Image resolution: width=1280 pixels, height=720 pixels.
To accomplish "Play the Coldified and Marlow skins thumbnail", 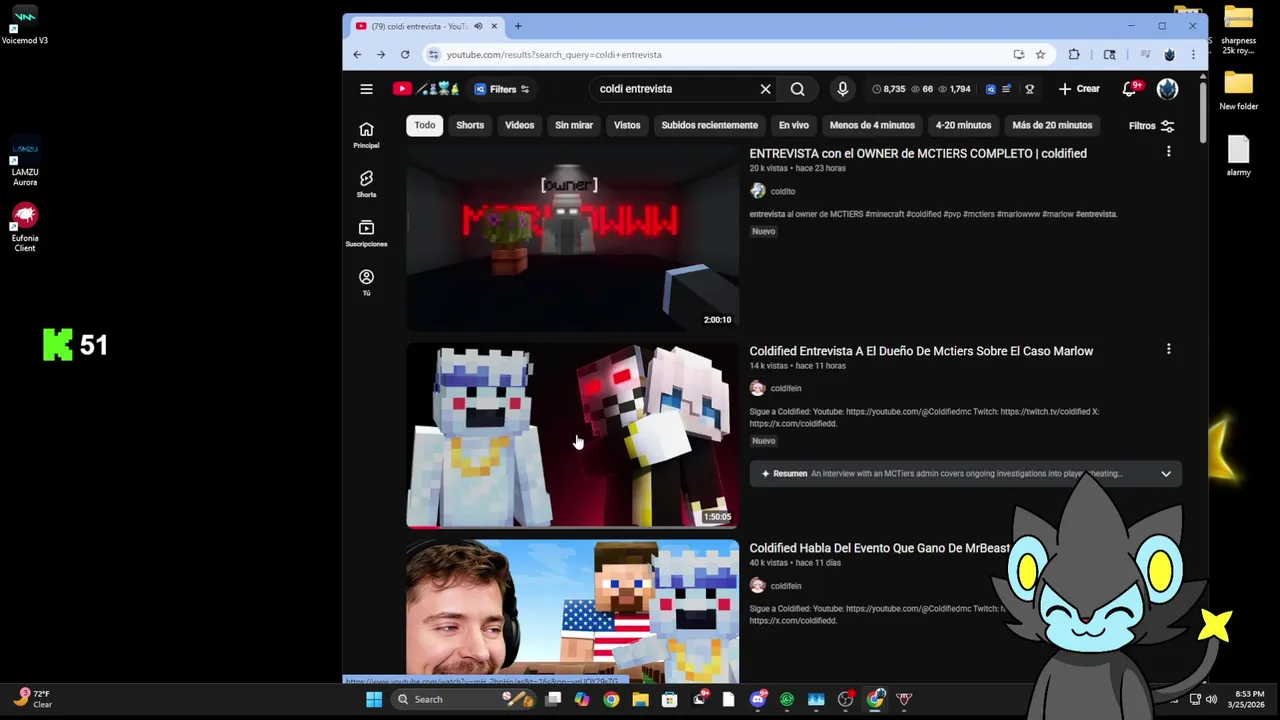I will [x=572, y=435].
